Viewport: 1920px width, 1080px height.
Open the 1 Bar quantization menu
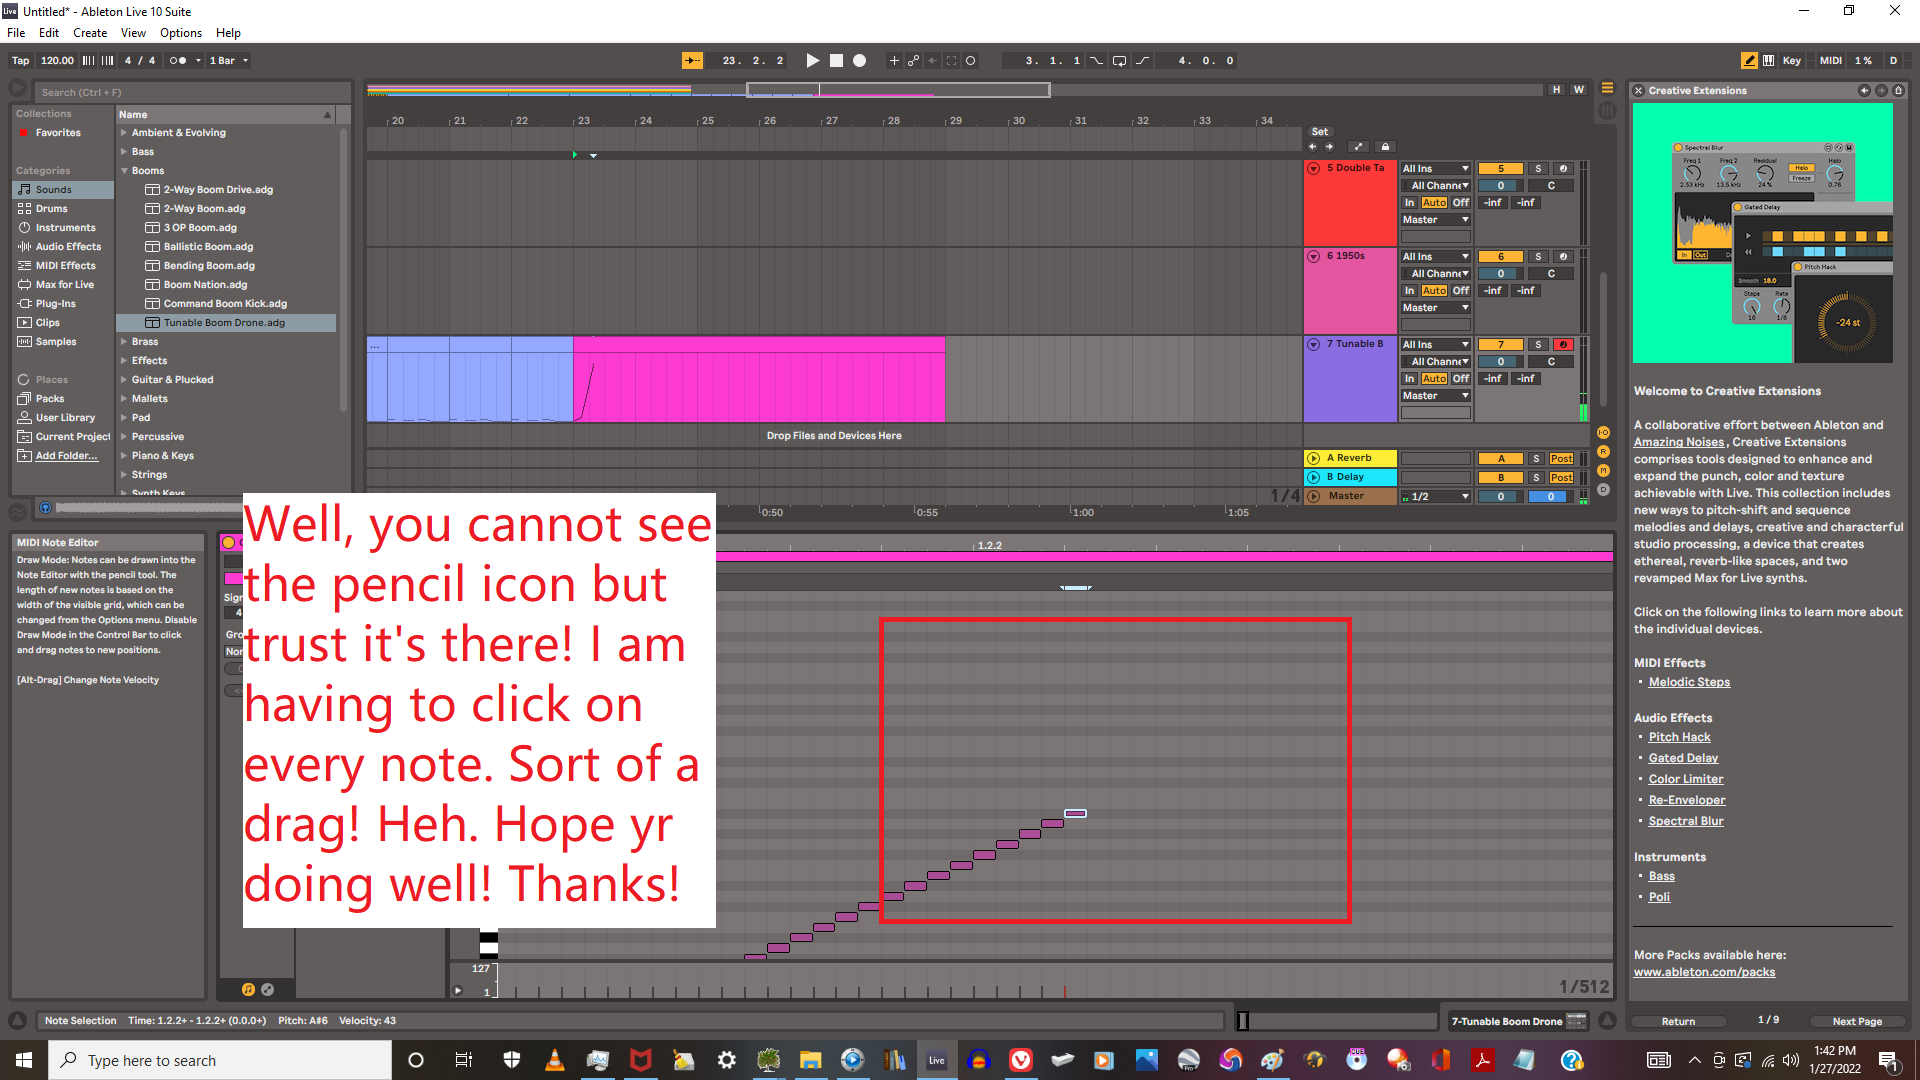(229, 61)
